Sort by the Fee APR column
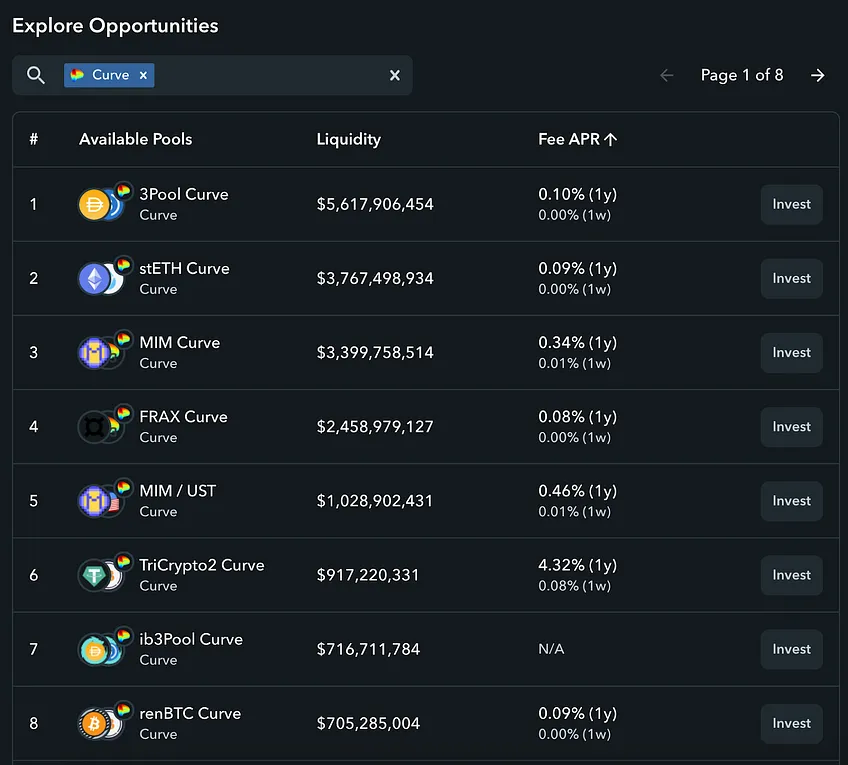This screenshot has height=765, width=848. coord(577,139)
